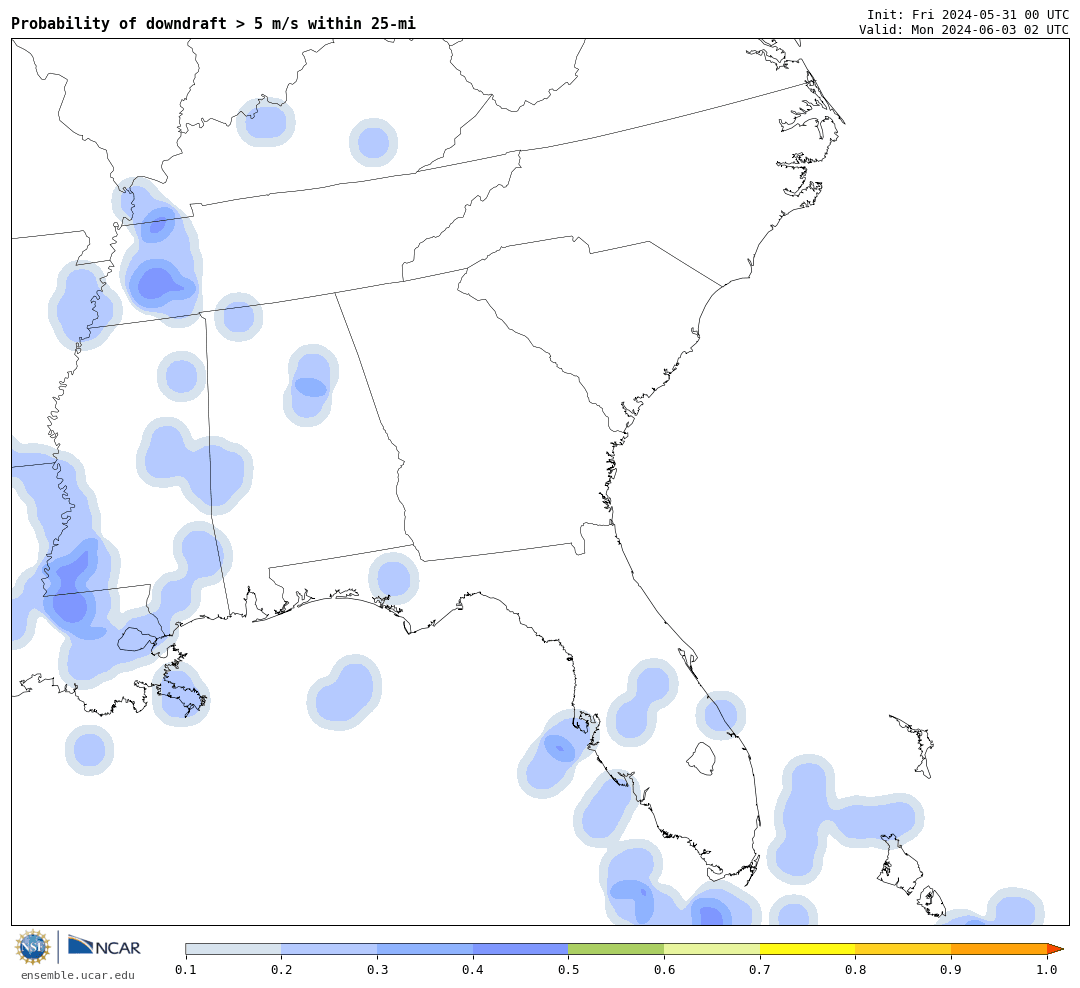
Task: Select the Init time text
Action: point(968,14)
